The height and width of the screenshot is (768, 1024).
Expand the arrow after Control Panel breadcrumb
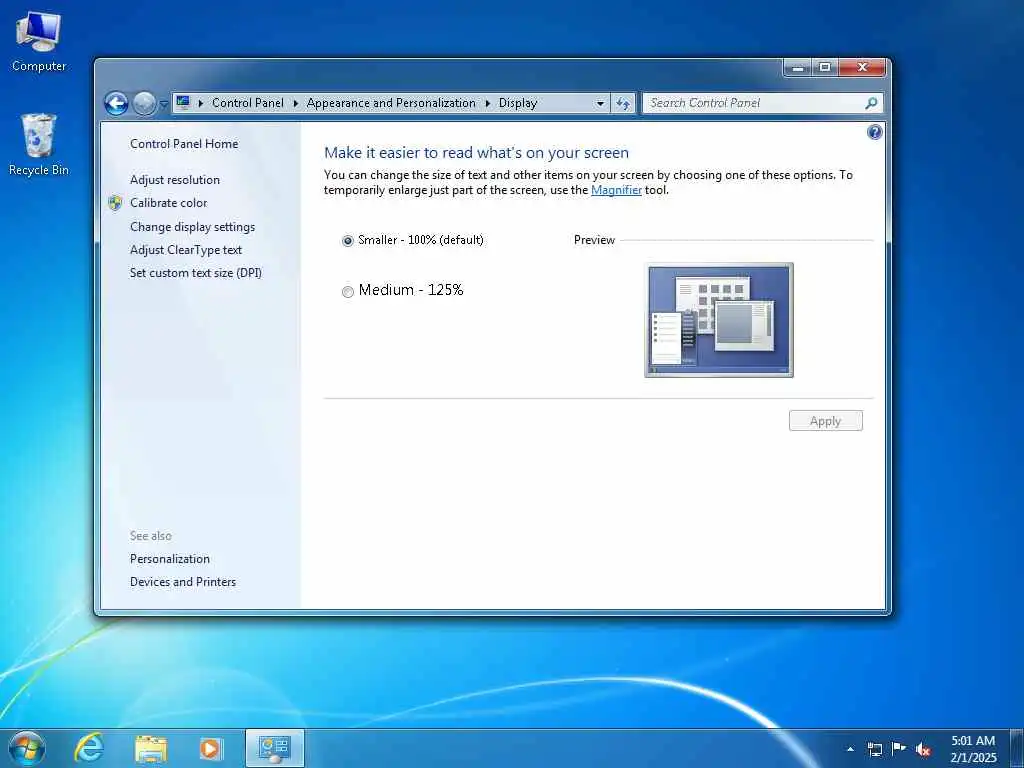pos(295,103)
